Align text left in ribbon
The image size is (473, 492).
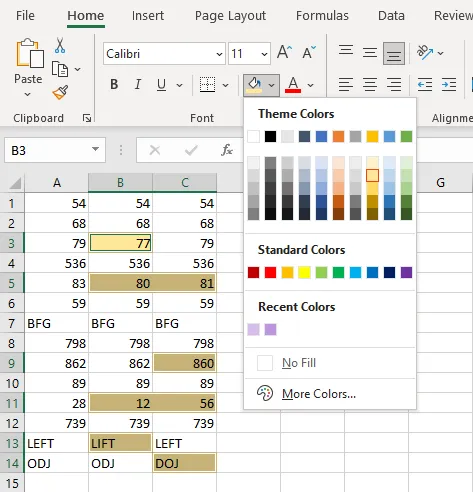pyautogui.click(x=346, y=85)
